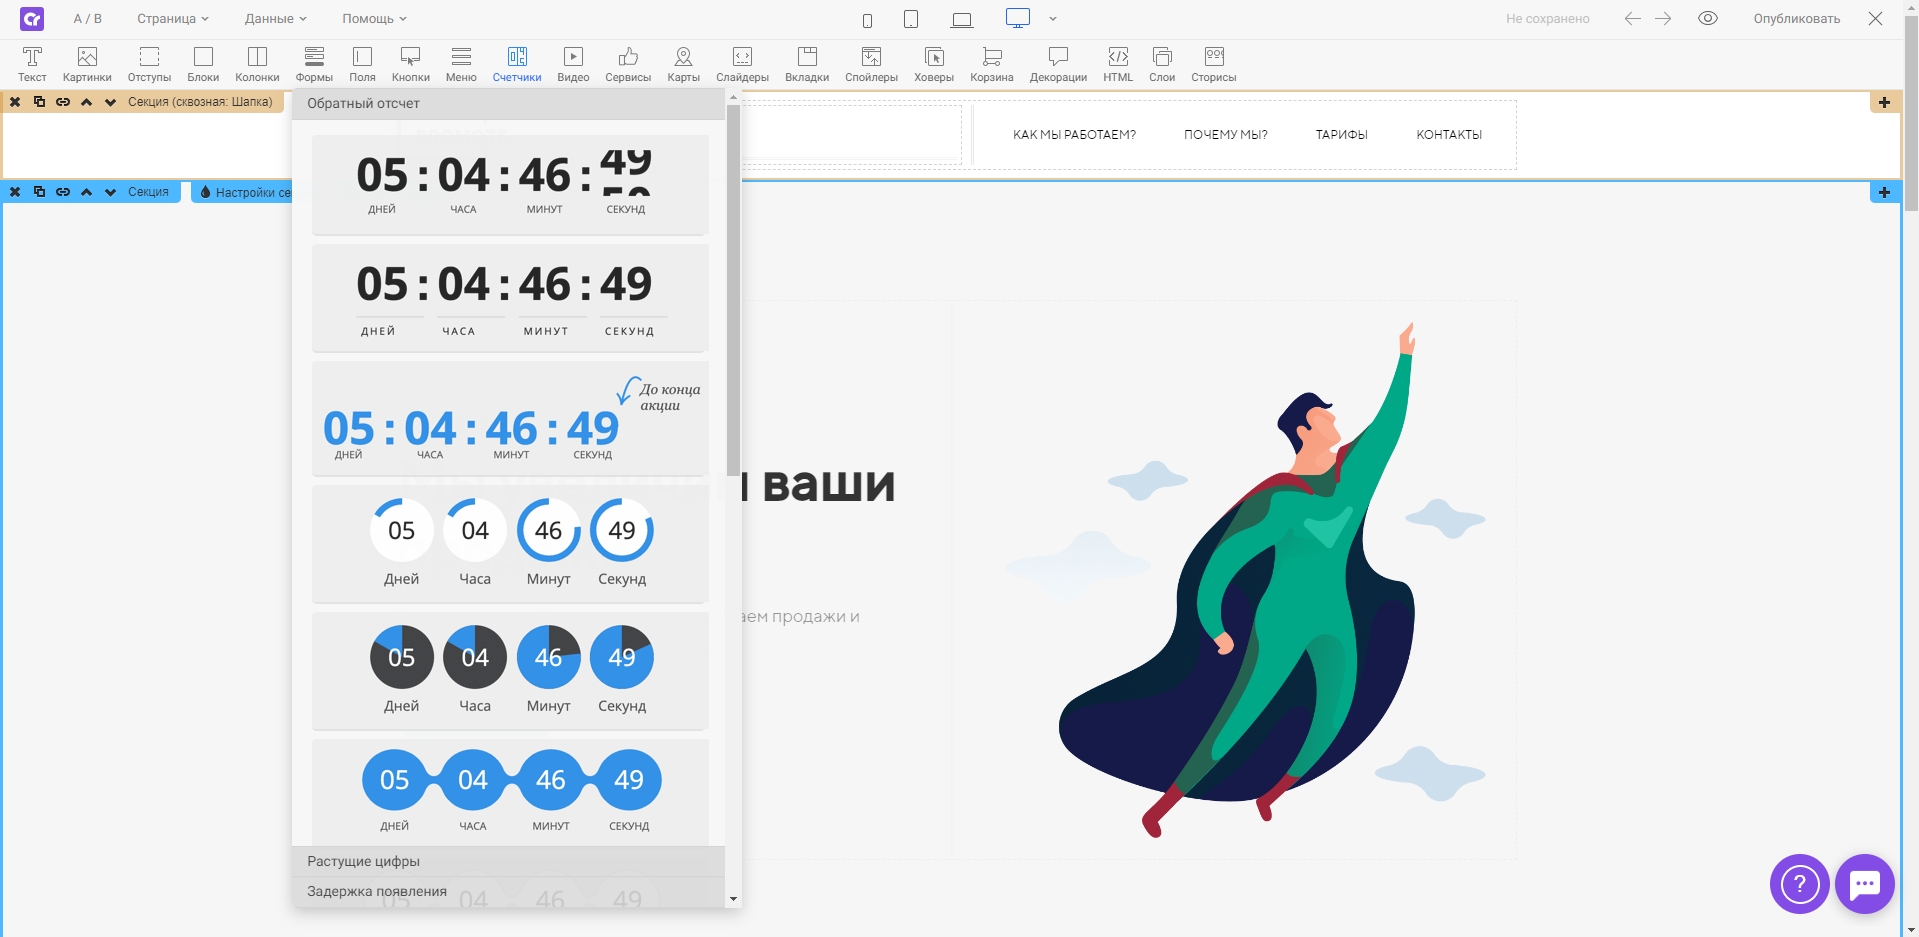Open the Спойлеры tool
The height and width of the screenshot is (937, 1919).
click(871, 64)
